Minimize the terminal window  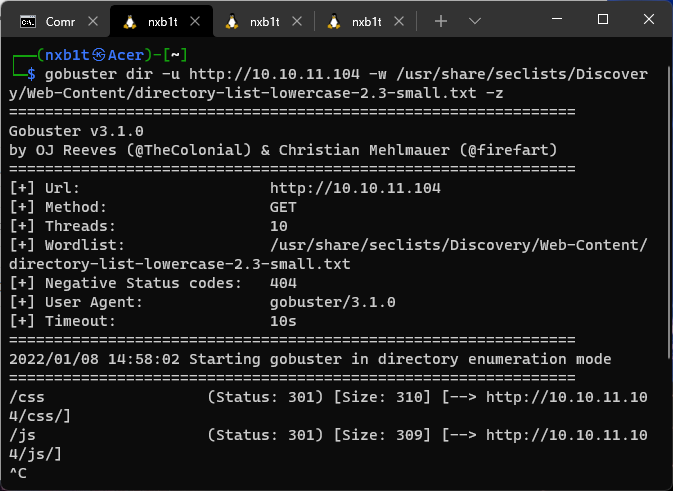[x=558, y=19]
